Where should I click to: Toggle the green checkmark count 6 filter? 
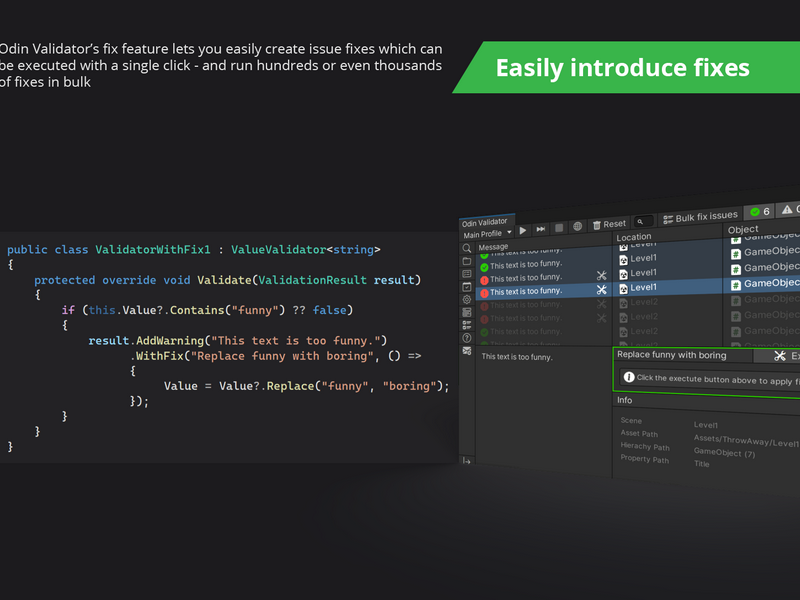coord(760,211)
